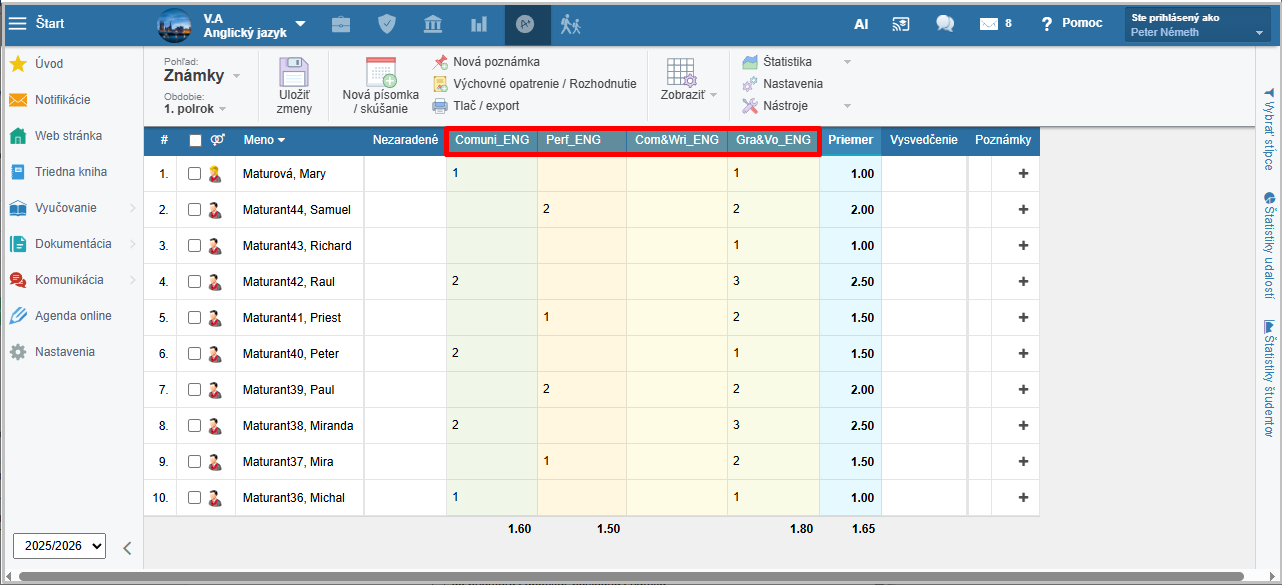Tick the checkbox for Maturová, Mary

[195, 174]
